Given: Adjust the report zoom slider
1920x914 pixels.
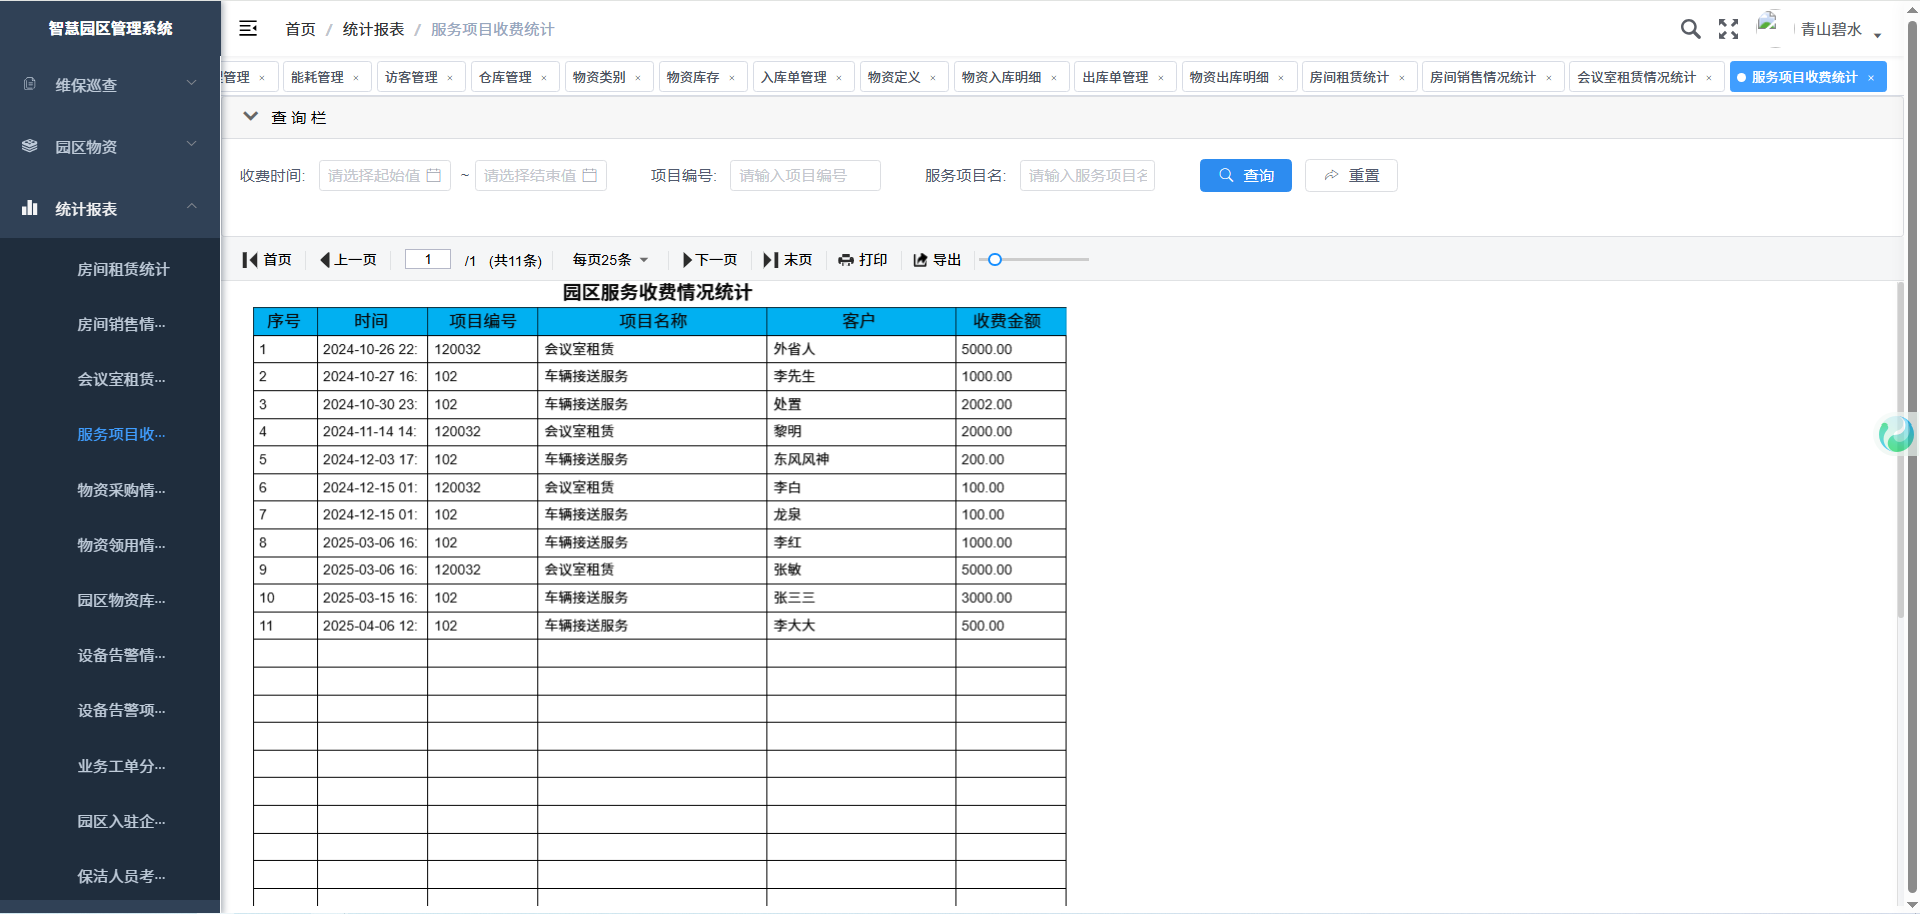Looking at the screenshot, I should coord(995,260).
